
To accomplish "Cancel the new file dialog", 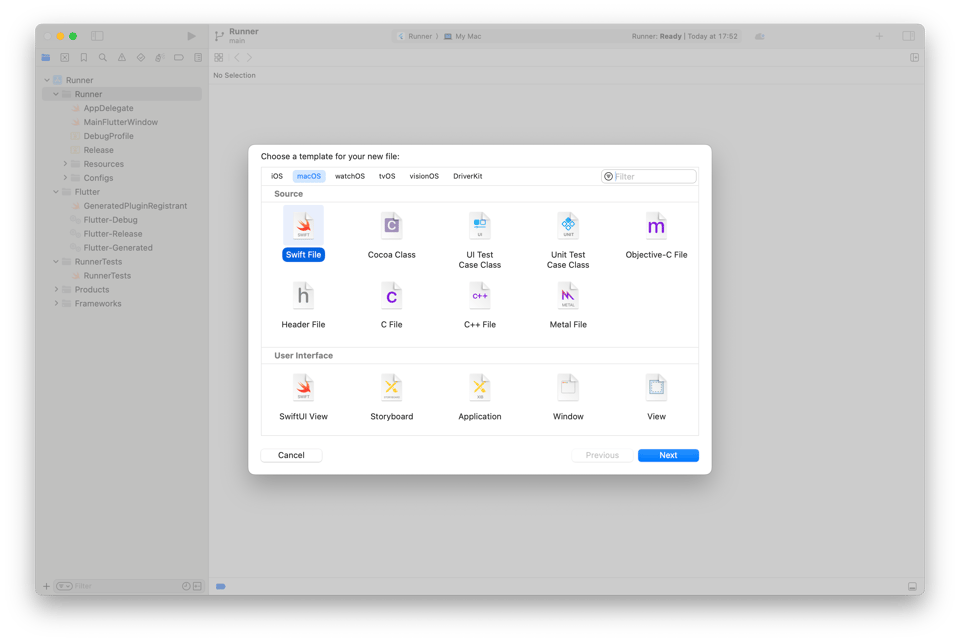I will point(291,455).
